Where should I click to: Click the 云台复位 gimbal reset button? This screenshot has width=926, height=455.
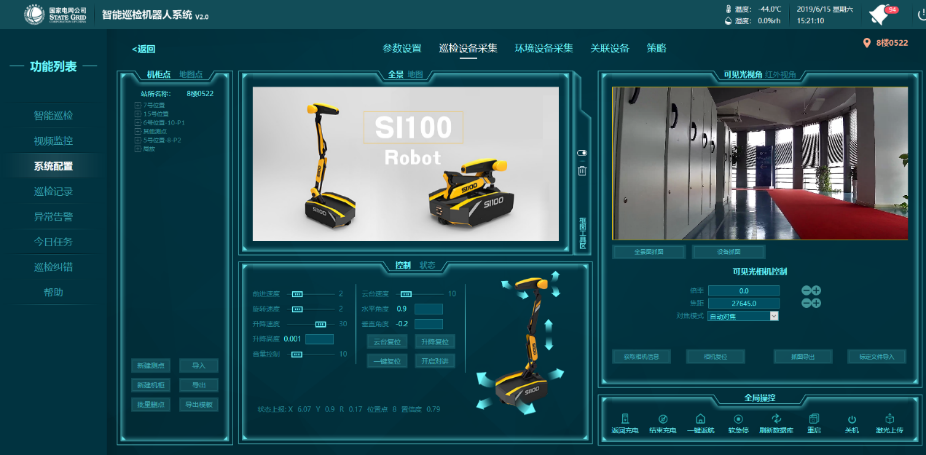coord(387,342)
